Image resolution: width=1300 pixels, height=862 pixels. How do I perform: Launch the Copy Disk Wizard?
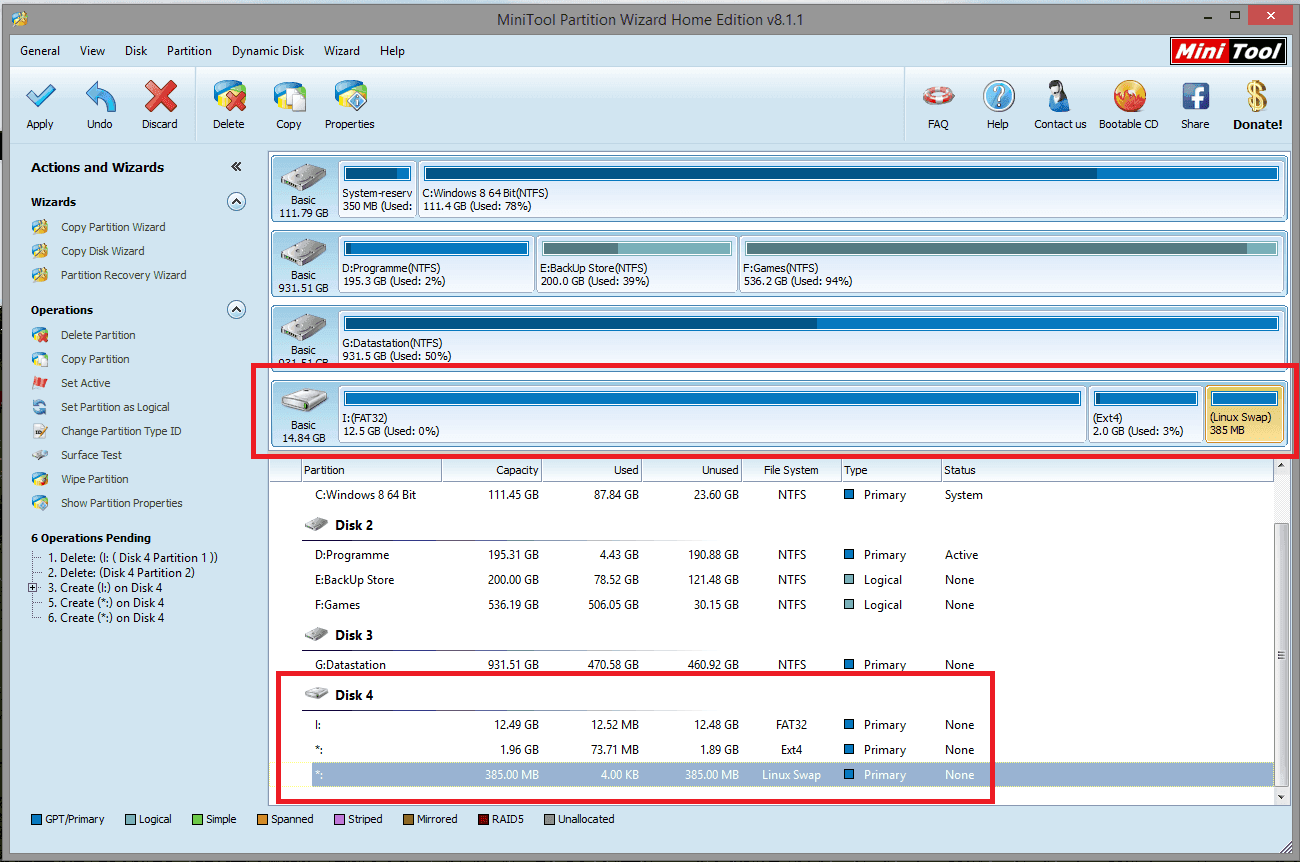click(x=102, y=251)
